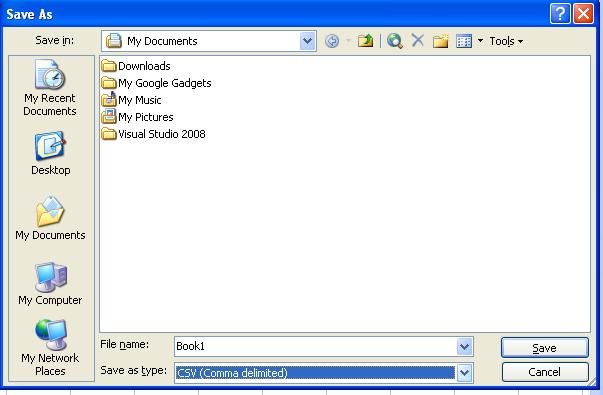Jump to Desktop in the places bar

click(50, 153)
